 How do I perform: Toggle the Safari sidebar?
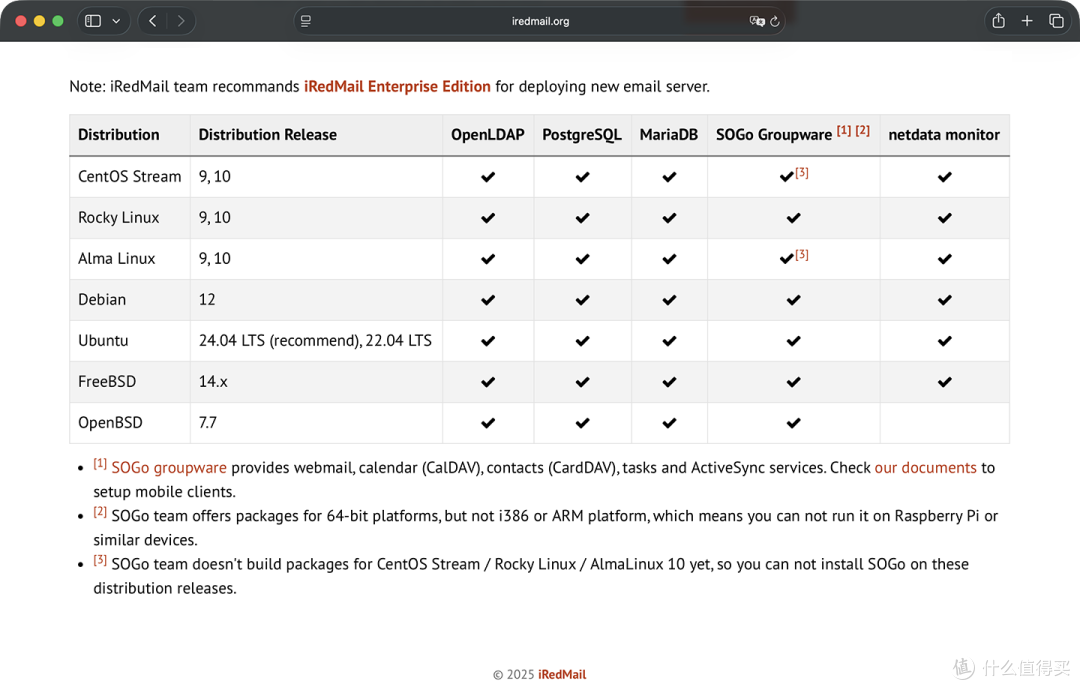93,21
